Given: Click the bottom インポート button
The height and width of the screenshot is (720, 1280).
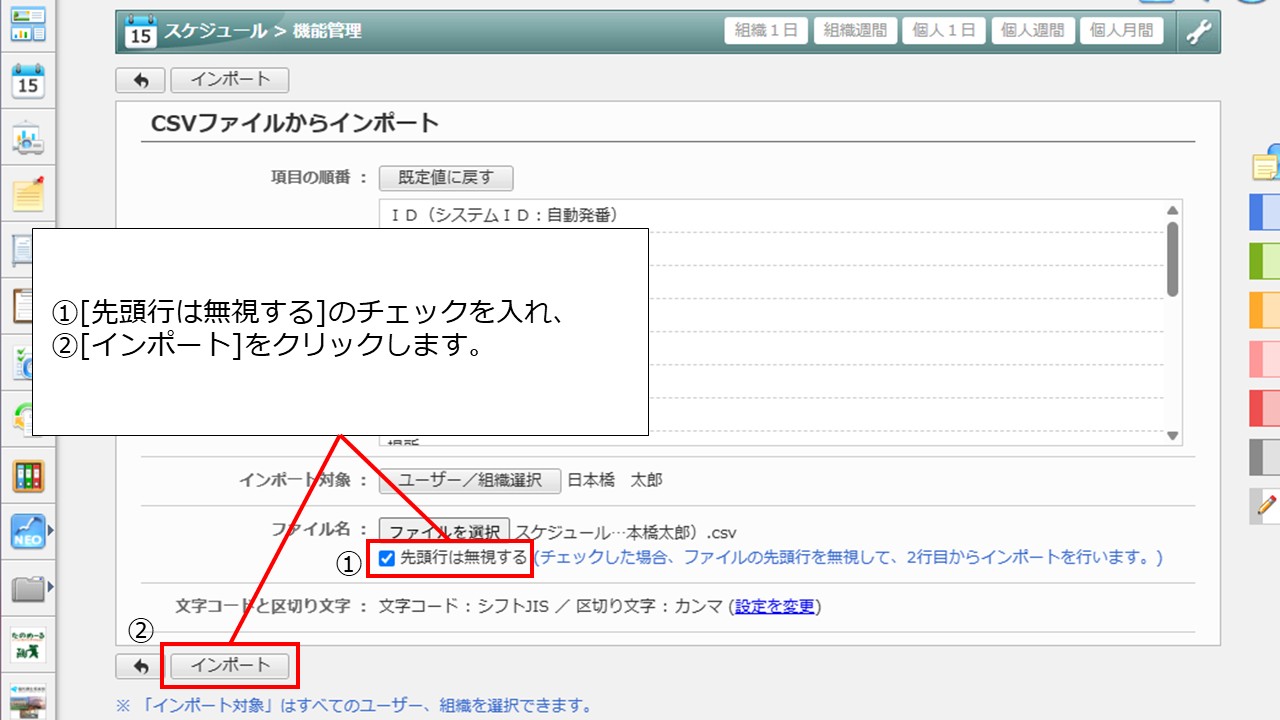Looking at the screenshot, I should tap(230, 665).
